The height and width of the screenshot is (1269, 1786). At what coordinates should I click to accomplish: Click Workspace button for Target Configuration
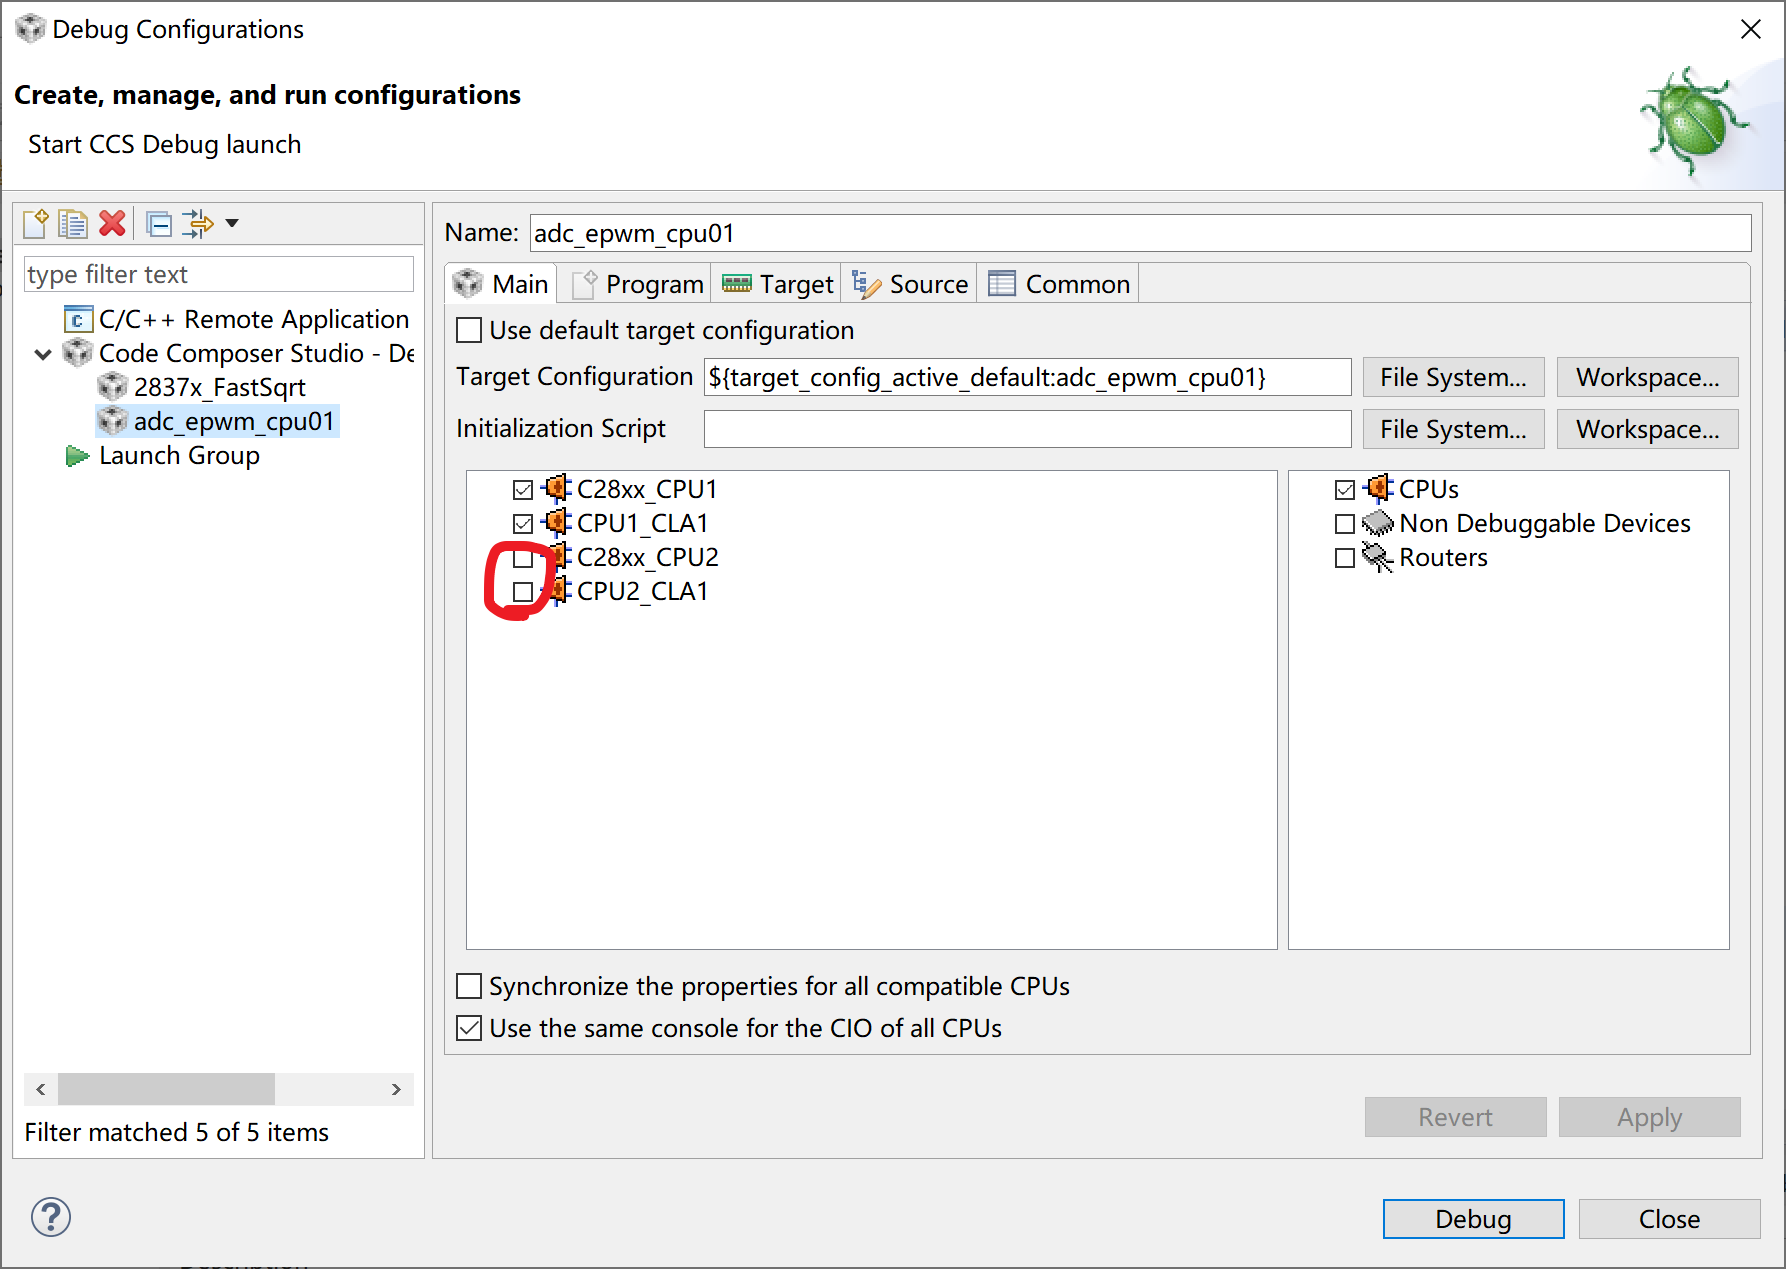click(x=1647, y=378)
